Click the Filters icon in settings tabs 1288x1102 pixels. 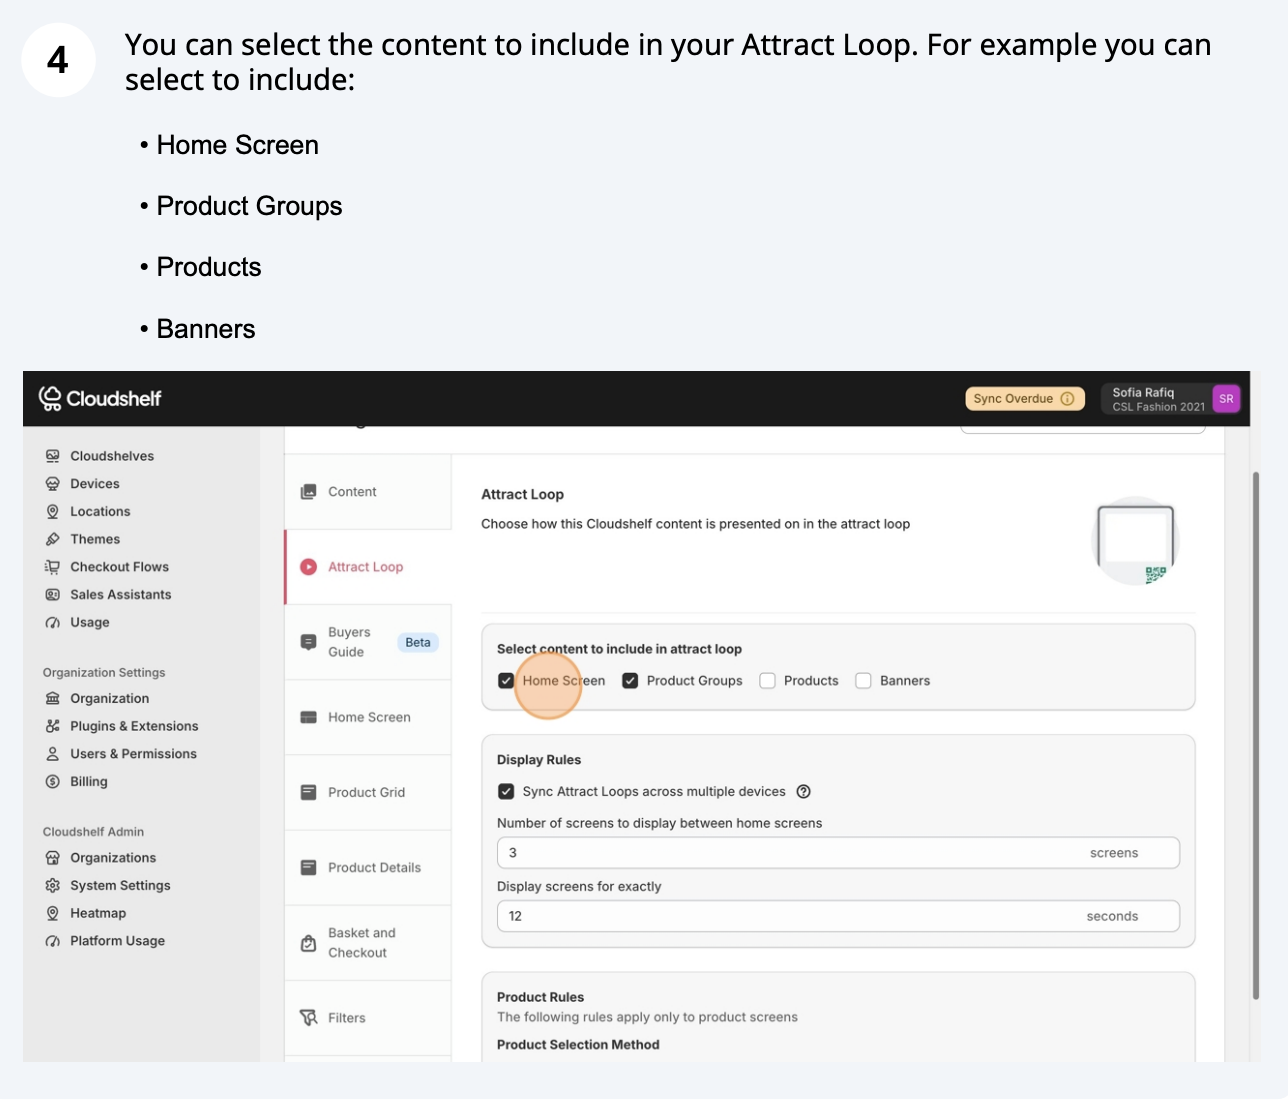tap(309, 1018)
